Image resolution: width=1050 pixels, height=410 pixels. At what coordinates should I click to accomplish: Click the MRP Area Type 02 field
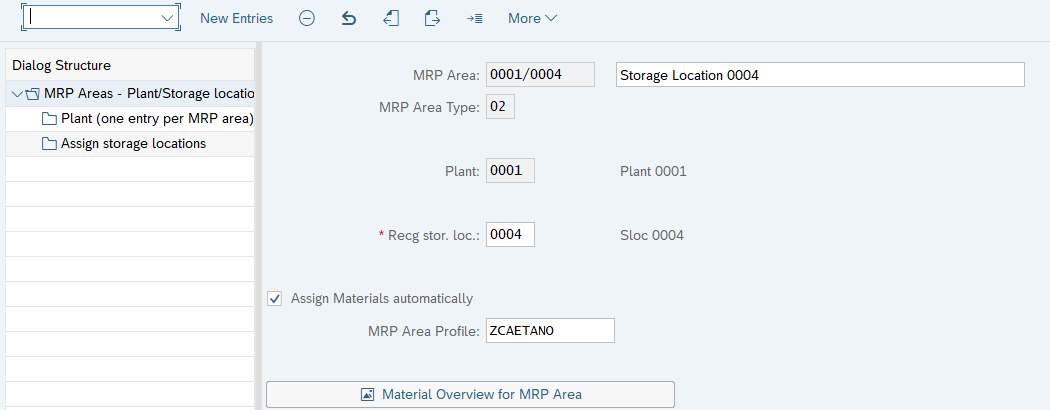point(500,107)
